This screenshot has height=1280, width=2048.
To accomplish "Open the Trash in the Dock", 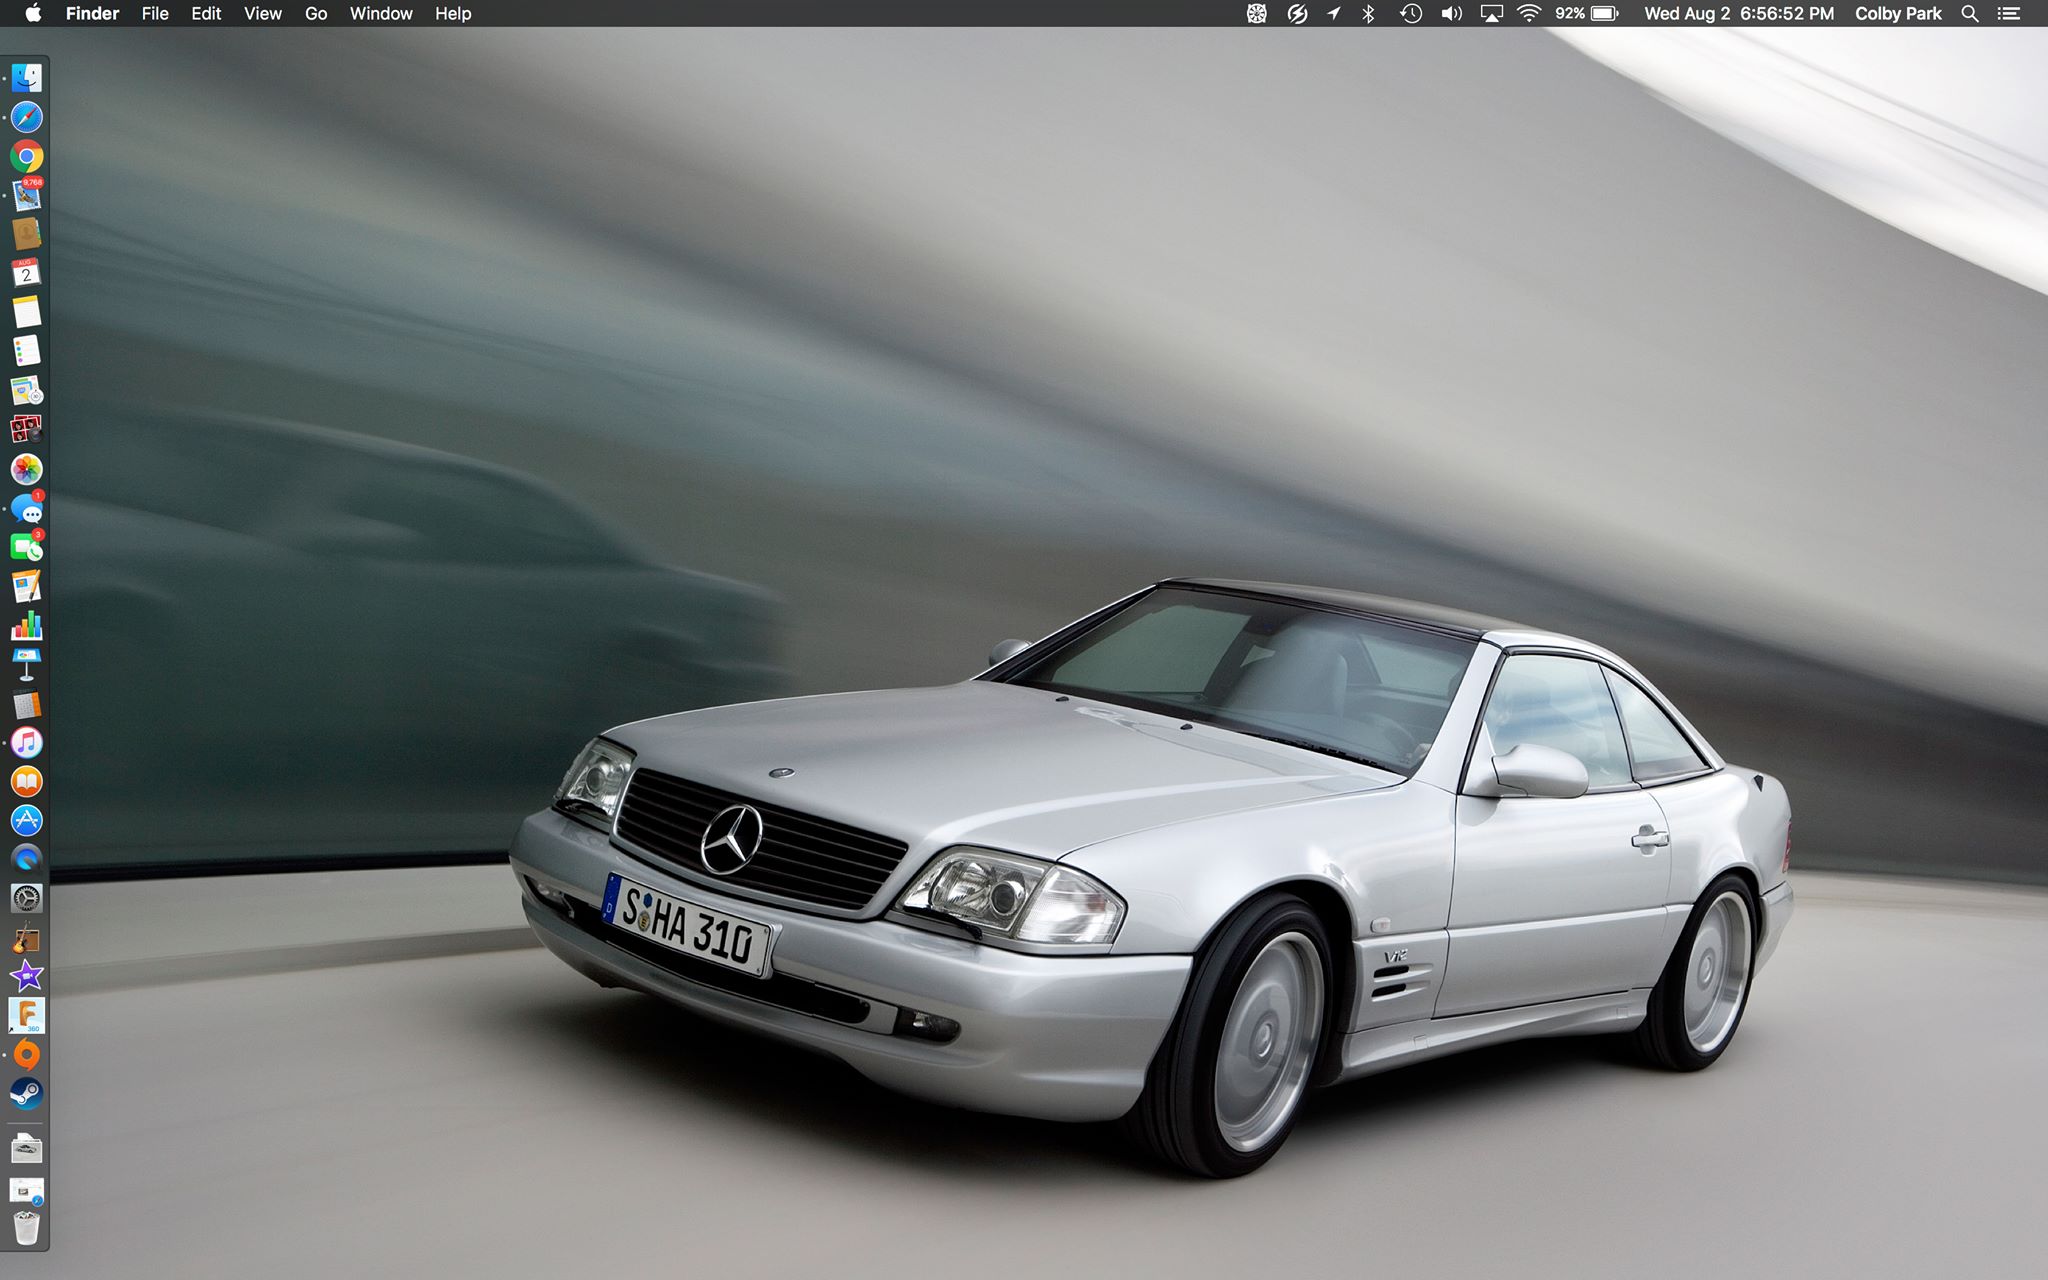I will tap(27, 1228).
